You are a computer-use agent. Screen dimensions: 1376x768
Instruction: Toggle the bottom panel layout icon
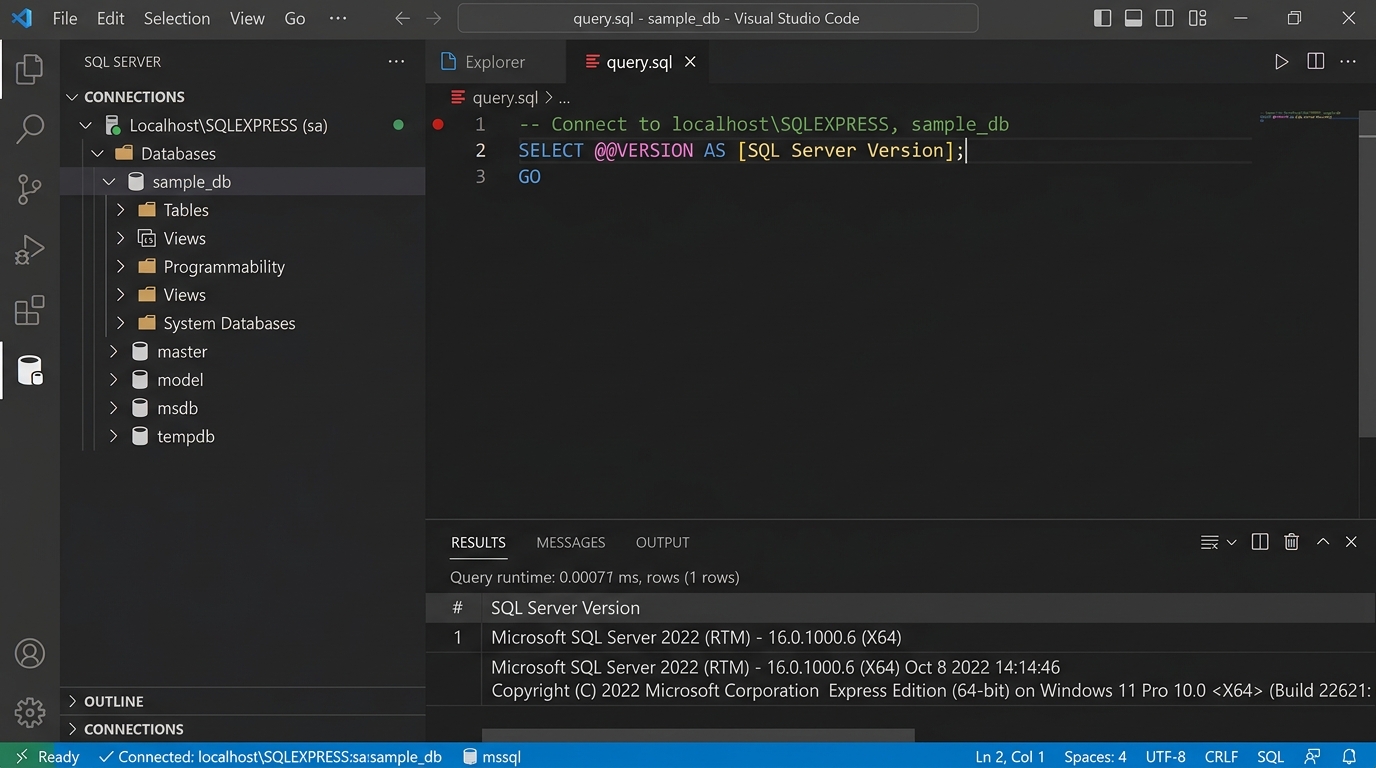(x=1133, y=18)
